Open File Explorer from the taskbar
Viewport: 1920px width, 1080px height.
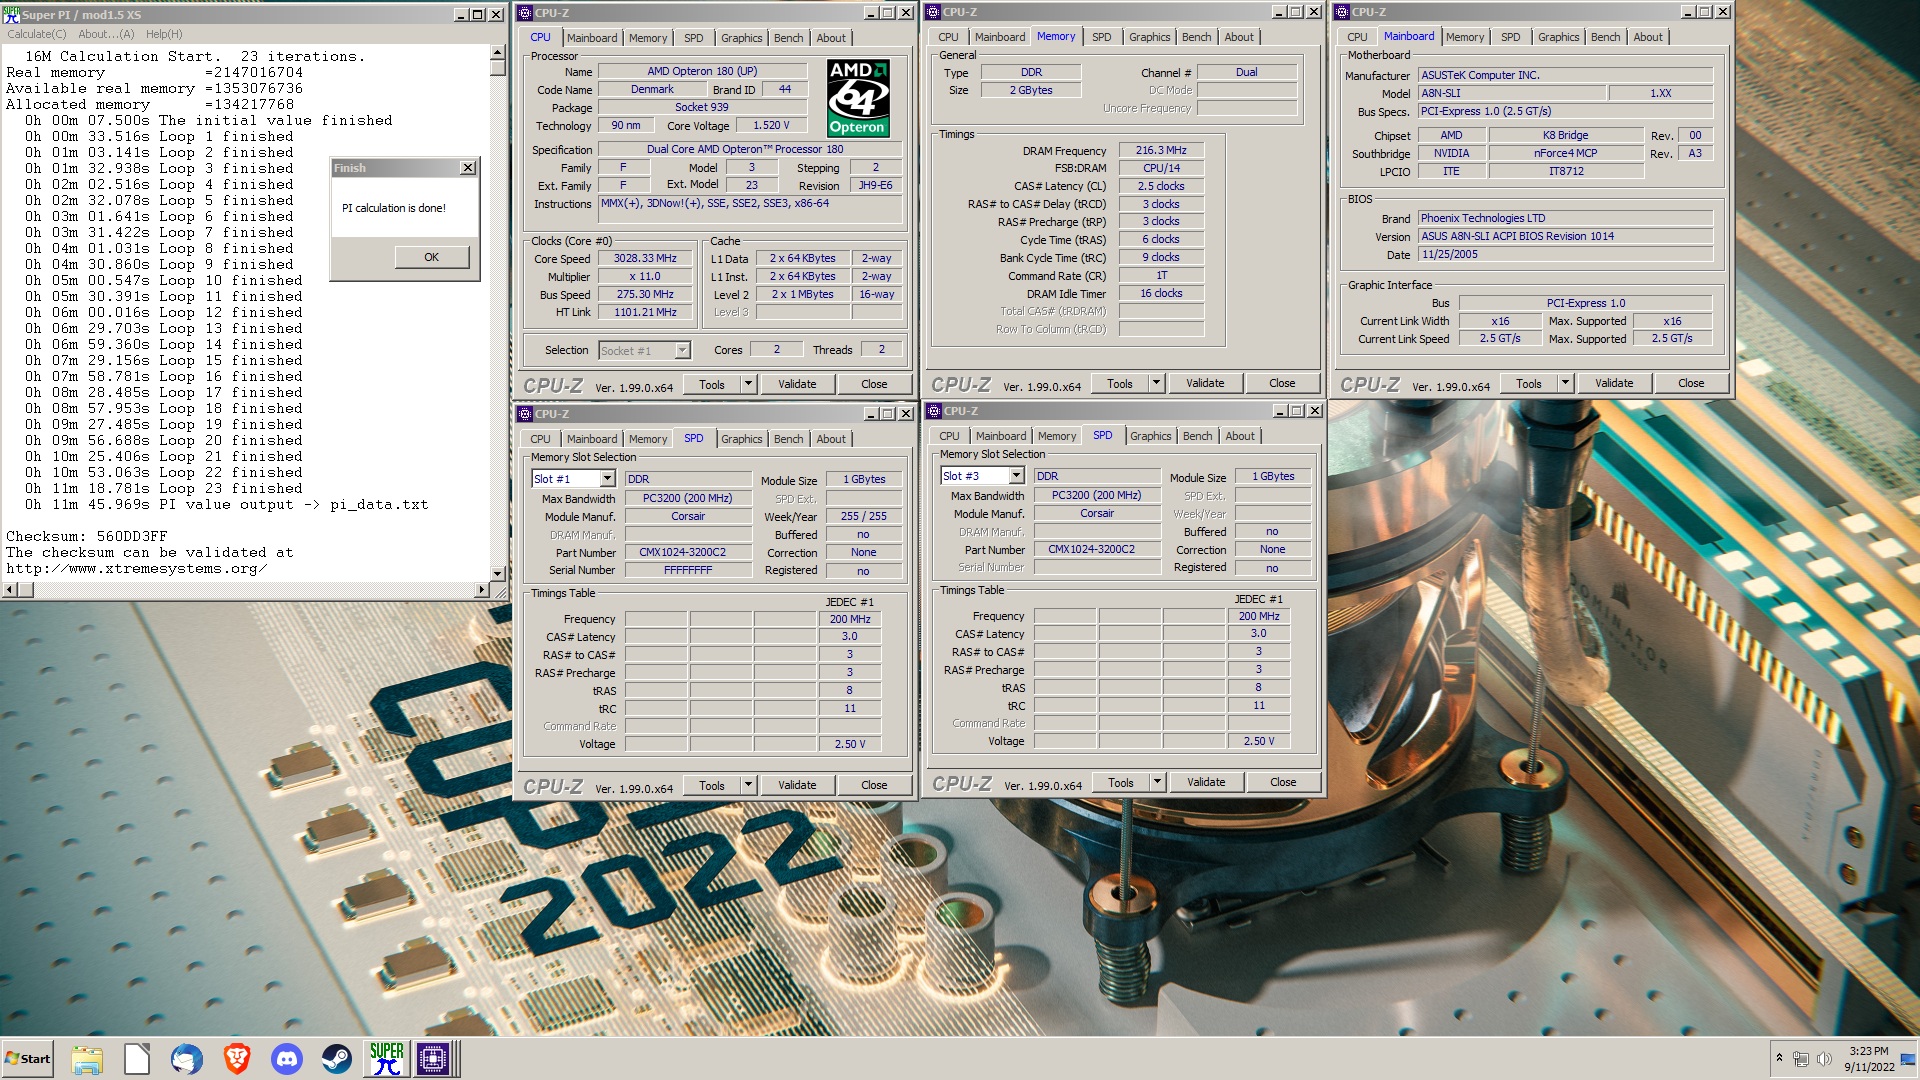pos(87,1058)
